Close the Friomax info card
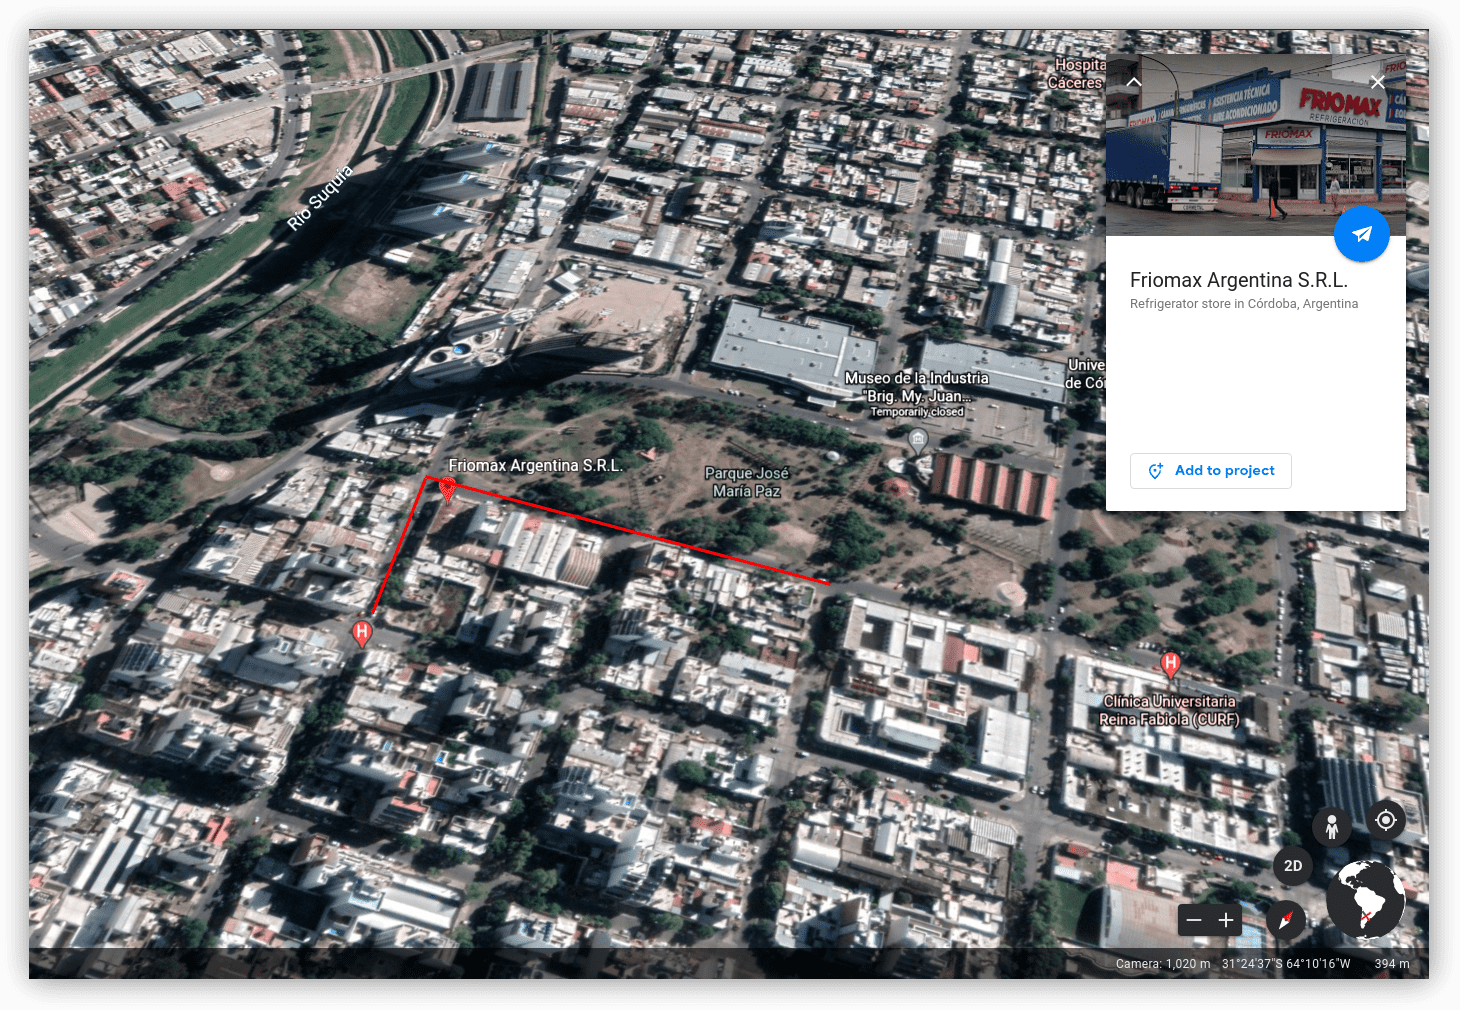This screenshot has width=1460, height=1010. click(1378, 82)
